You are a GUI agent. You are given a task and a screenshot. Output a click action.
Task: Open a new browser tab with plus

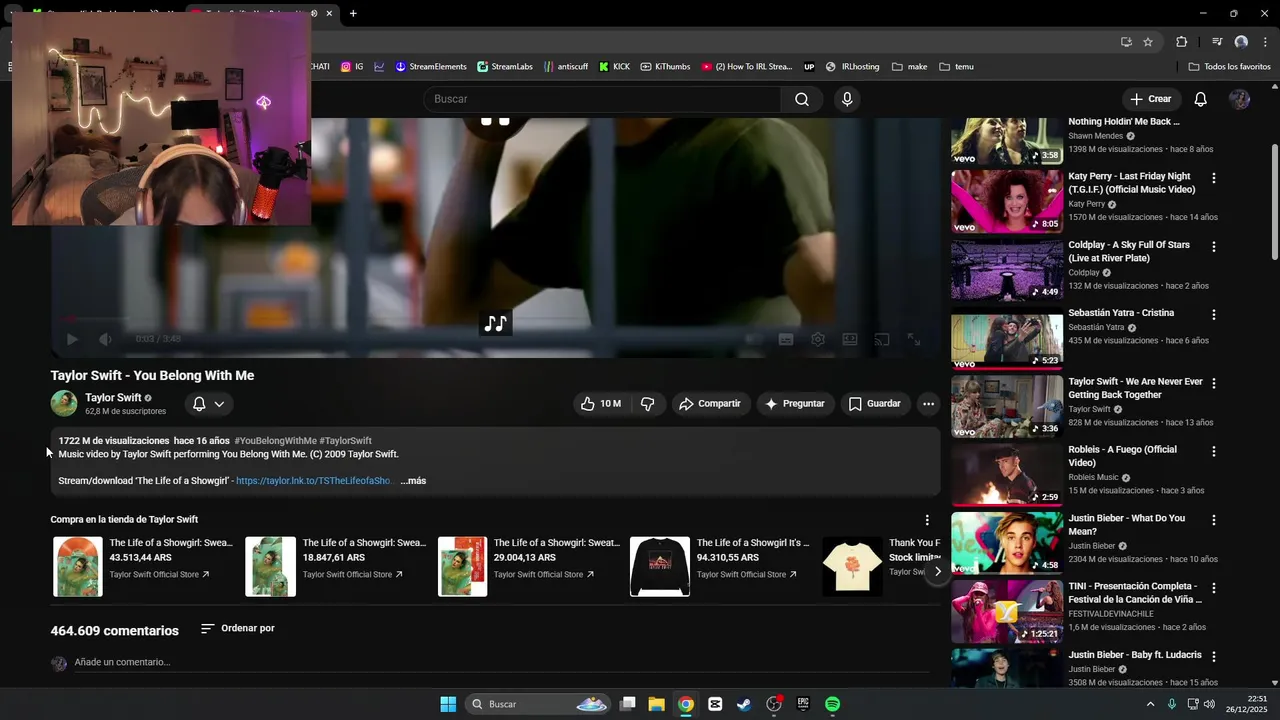click(353, 13)
